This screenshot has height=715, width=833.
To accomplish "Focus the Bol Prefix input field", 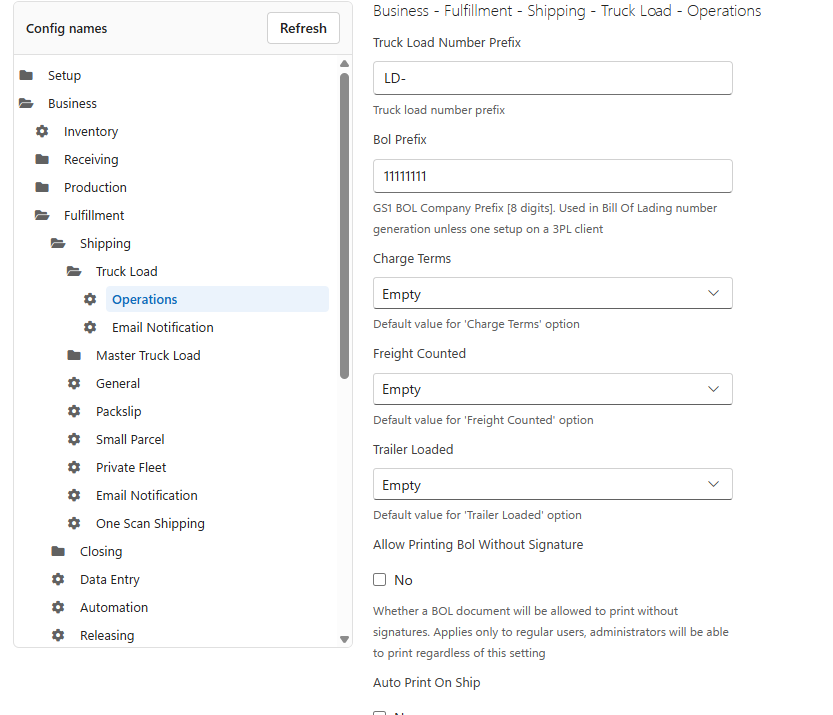I will tap(552, 176).
